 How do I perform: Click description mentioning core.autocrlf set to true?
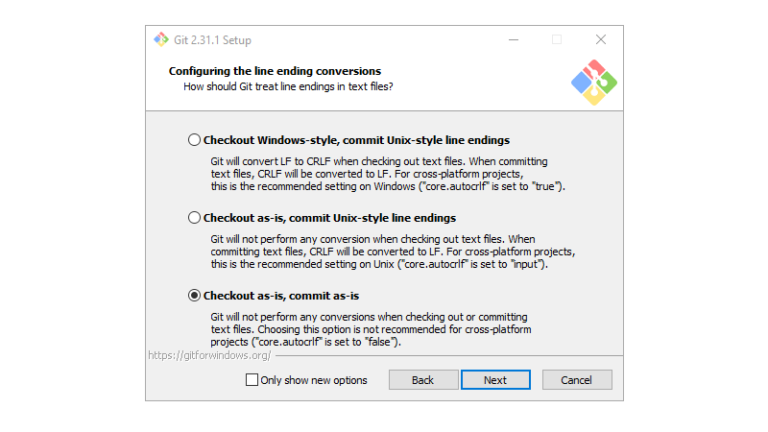tap(387, 174)
